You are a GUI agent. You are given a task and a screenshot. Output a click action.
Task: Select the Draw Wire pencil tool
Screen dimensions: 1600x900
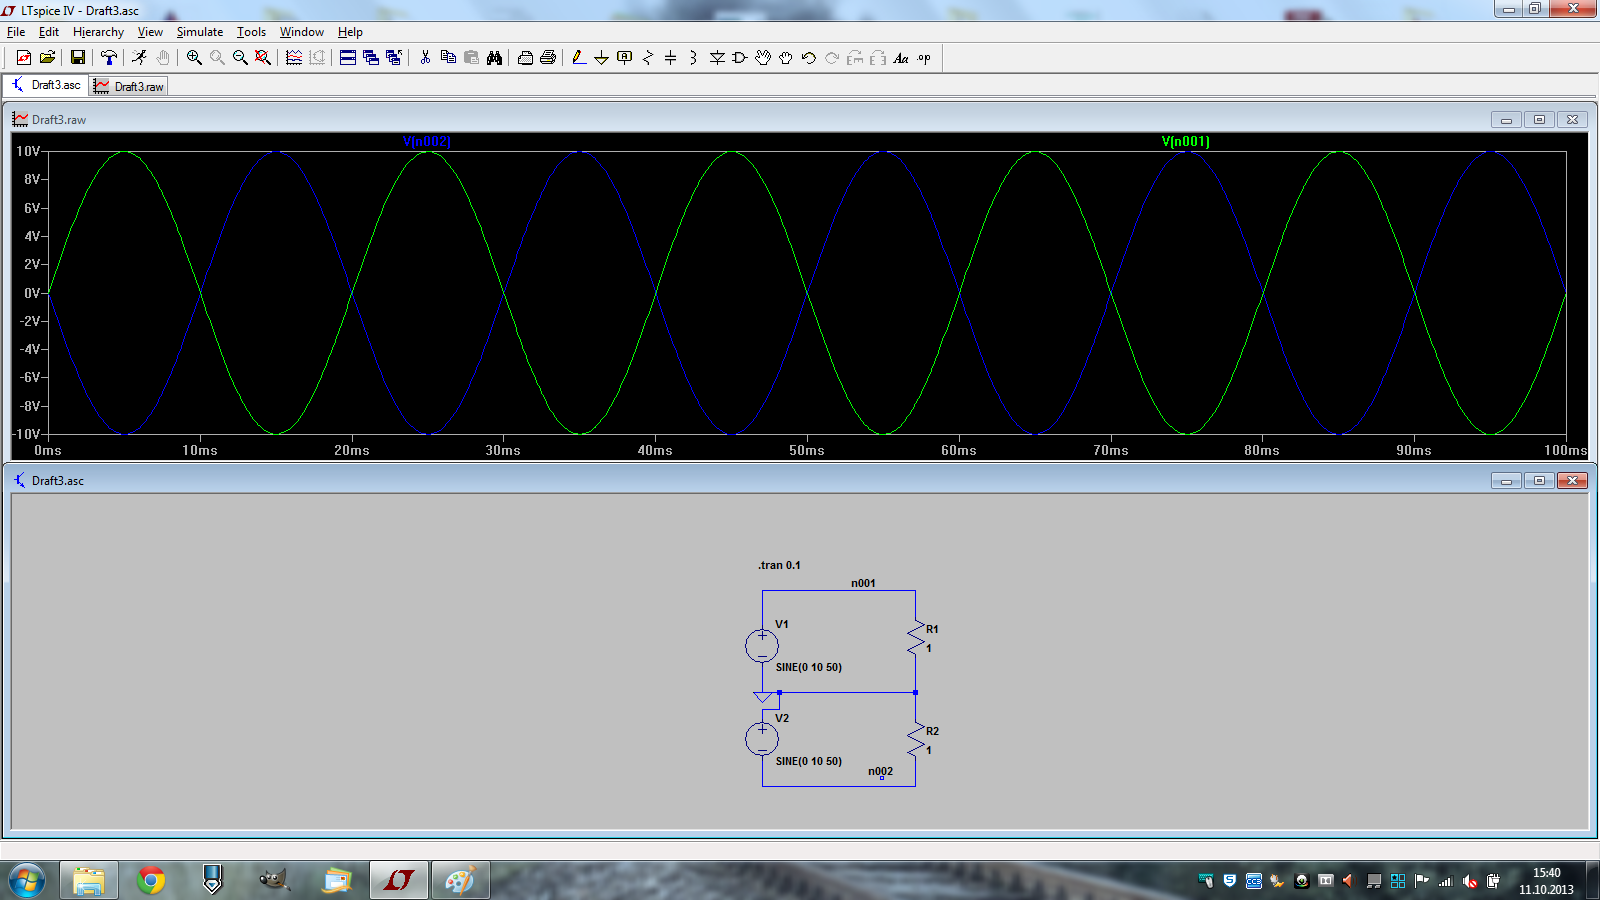pos(578,58)
